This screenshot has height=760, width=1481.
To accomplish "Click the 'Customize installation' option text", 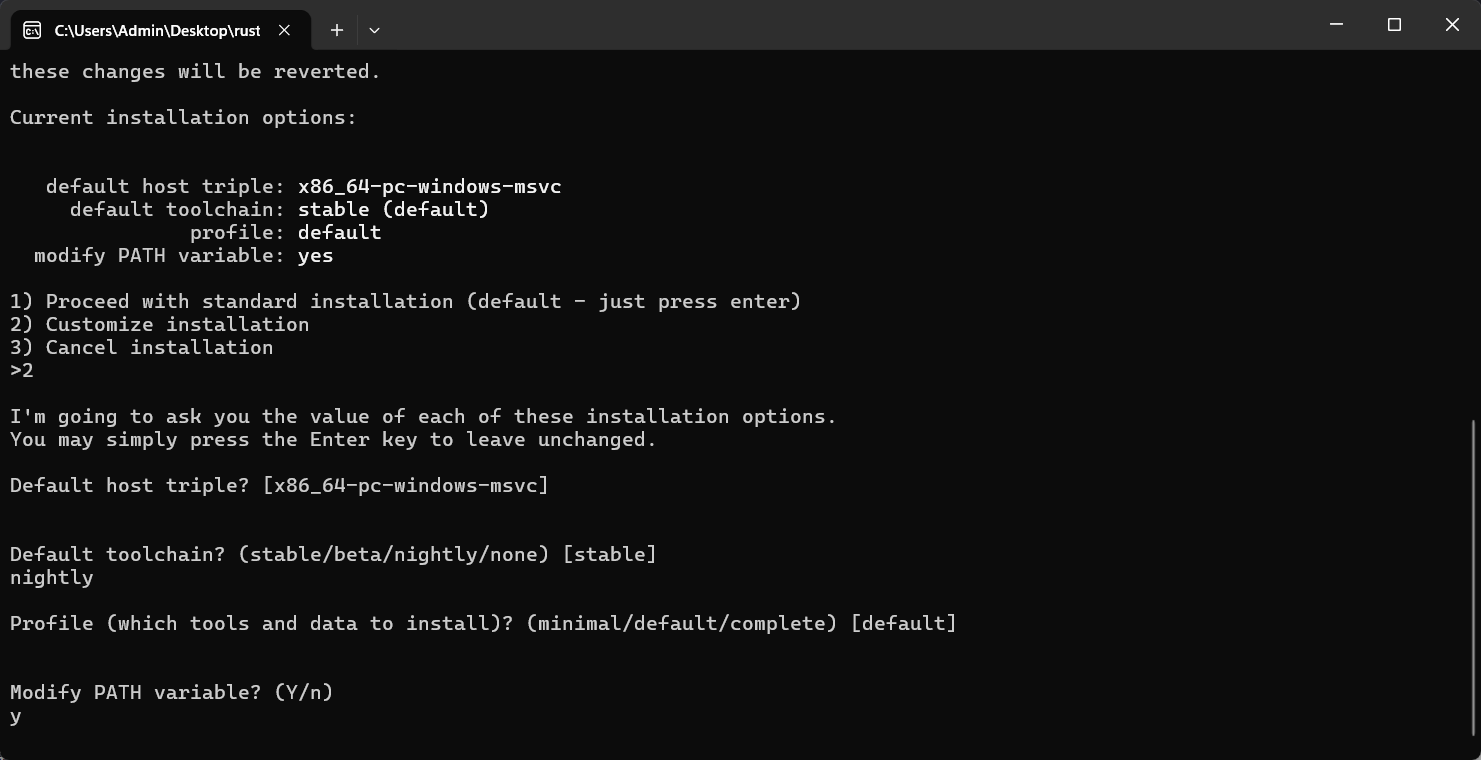I will [x=177, y=324].
